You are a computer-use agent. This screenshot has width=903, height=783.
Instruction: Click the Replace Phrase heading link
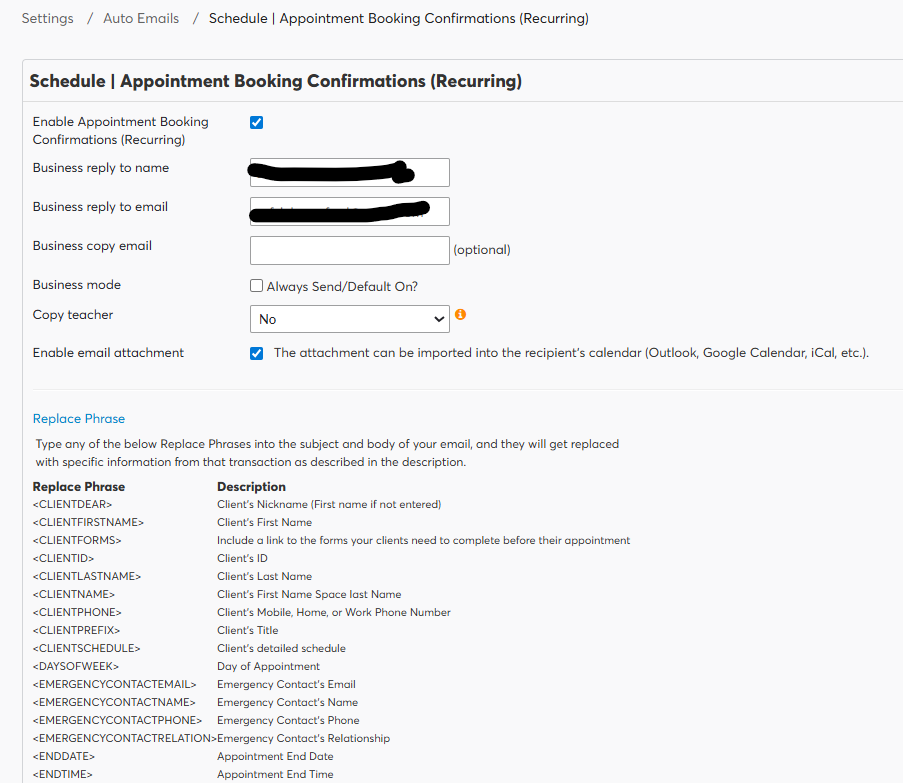[x=79, y=419]
